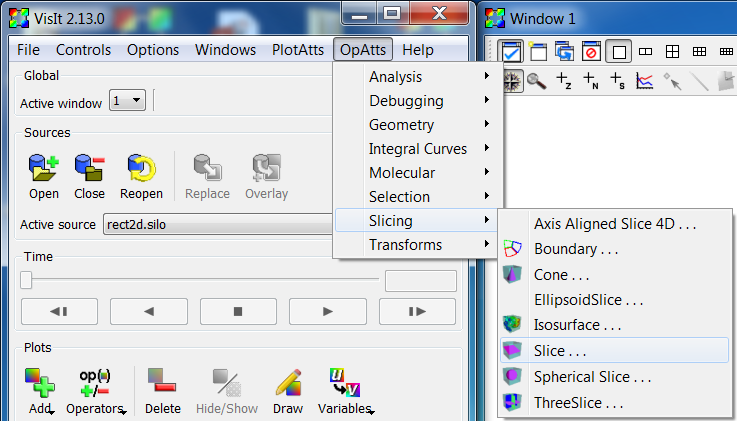Click the Reopen source icon
Screen dimensions: 737x421
coord(141,168)
